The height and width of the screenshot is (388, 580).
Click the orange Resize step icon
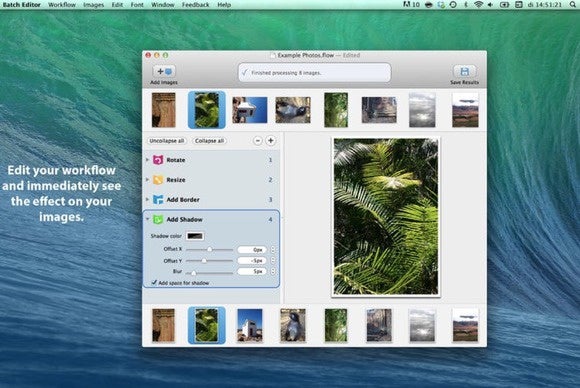coord(158,180)
